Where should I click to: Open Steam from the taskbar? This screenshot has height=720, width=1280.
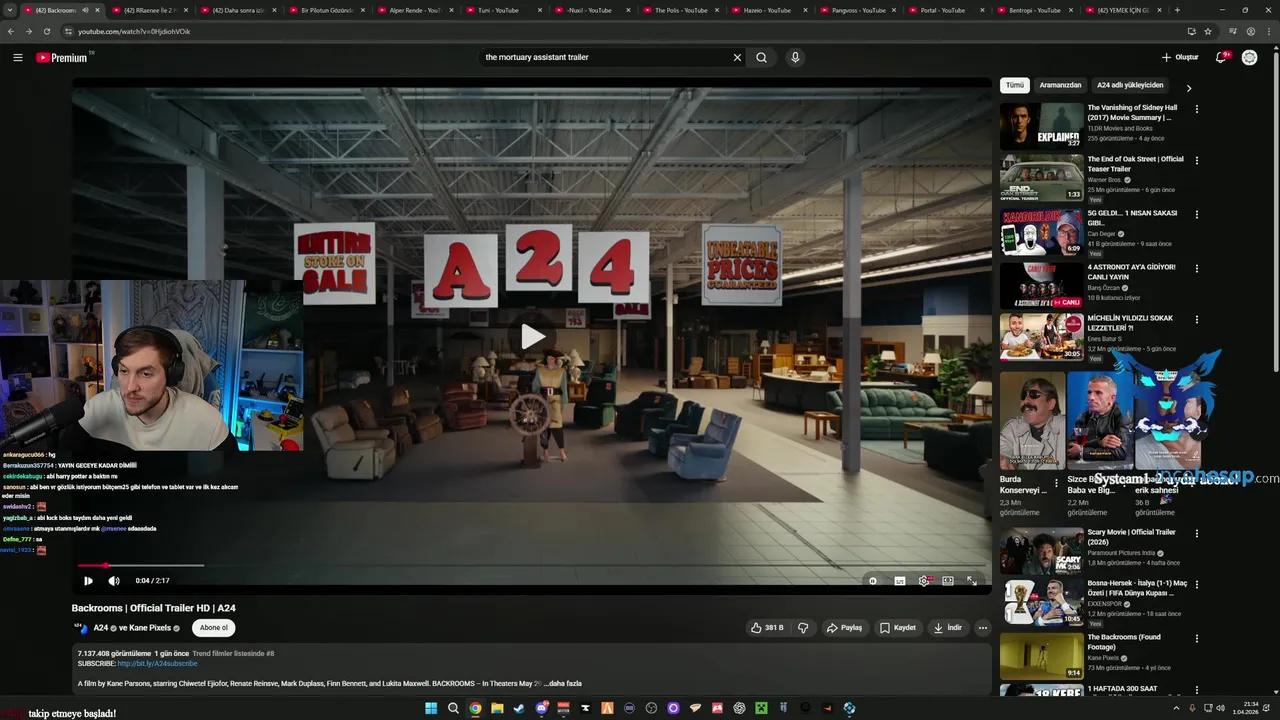point(519,708)
